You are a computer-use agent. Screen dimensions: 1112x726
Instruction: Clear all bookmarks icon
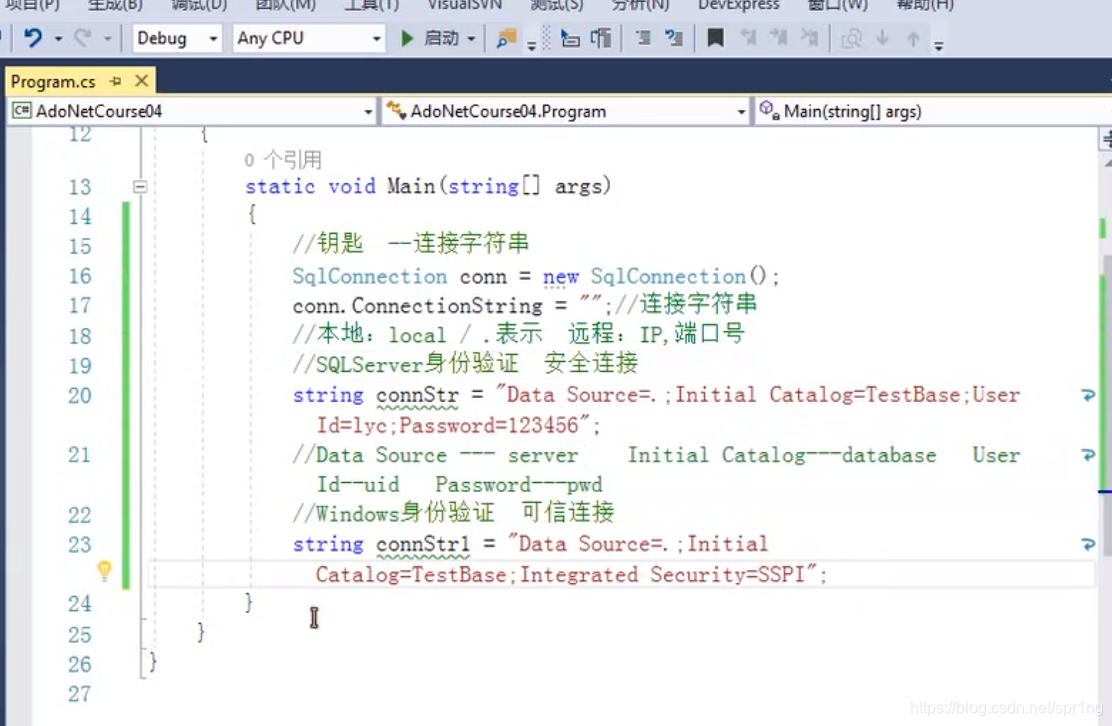pyautogui.click(x=809, y=38)
